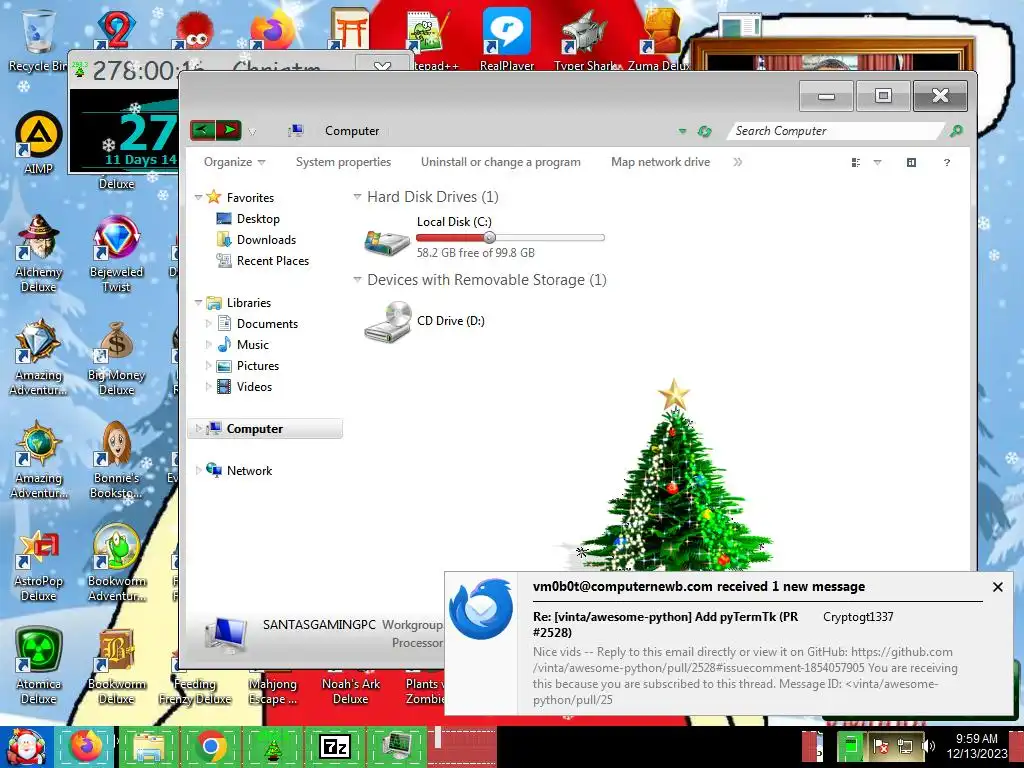Open the Recycle Bin desktop icon
This screenshot has height=768, width=1024.
point(37,40)
